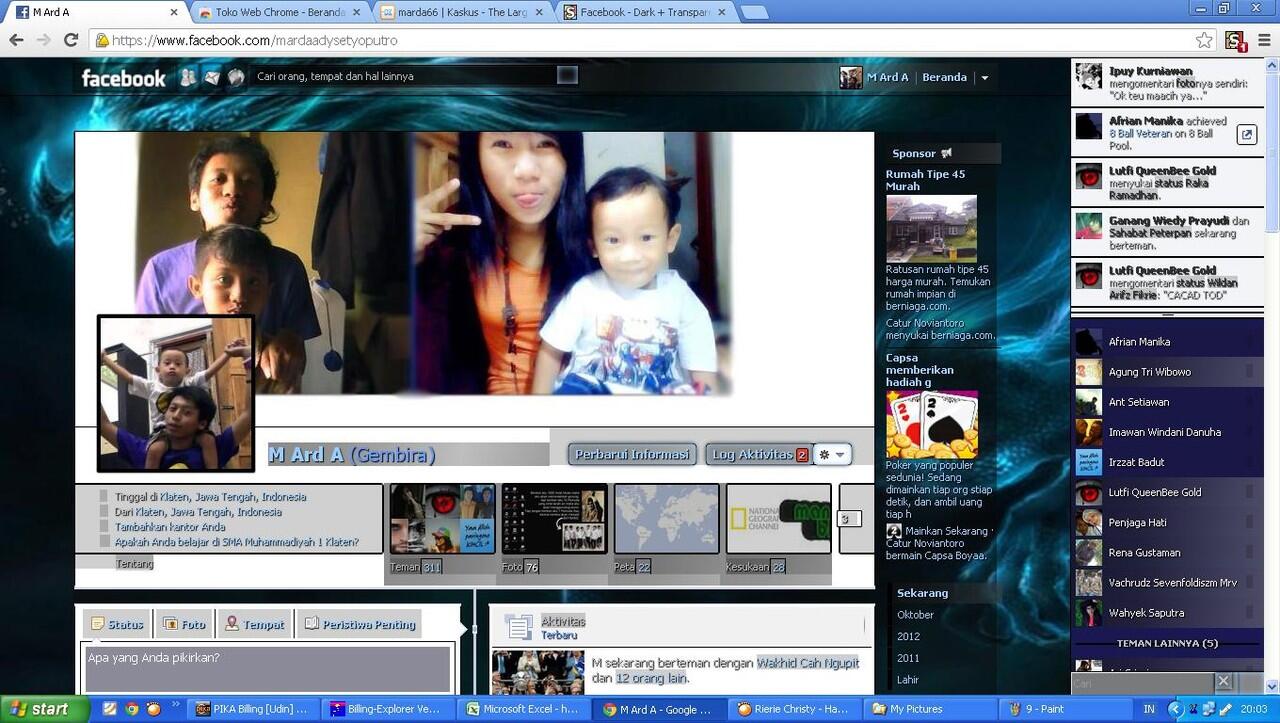
Task: Bookmark page with the star icon
Action: pyautogui.click(x=1204, y=40)
